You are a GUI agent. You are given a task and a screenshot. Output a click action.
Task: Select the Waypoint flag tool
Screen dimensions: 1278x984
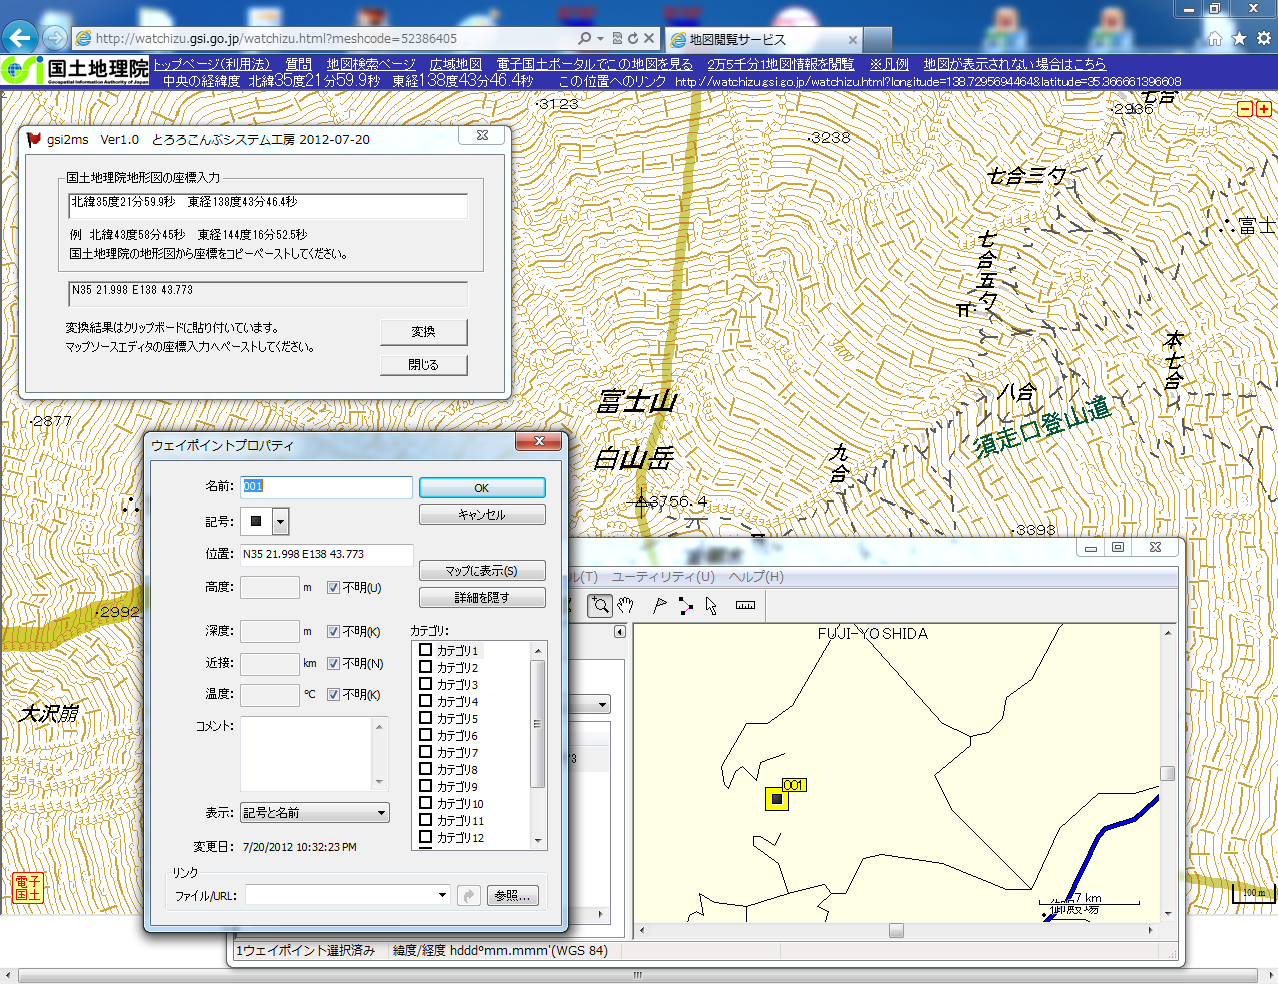(x=659, y=605)
